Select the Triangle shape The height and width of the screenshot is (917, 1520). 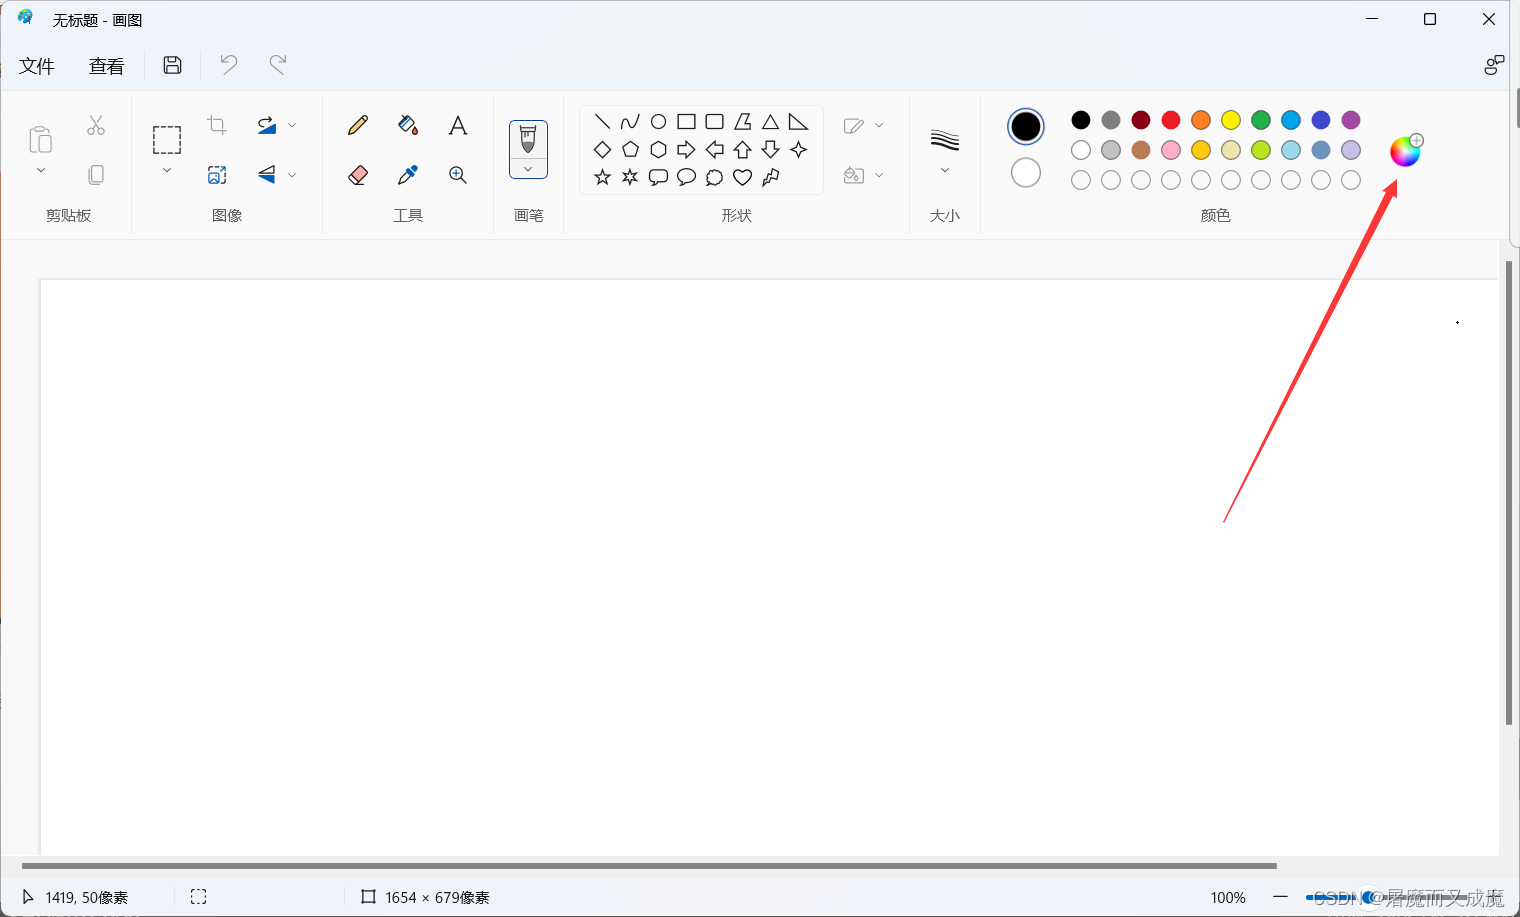[770, 121]
